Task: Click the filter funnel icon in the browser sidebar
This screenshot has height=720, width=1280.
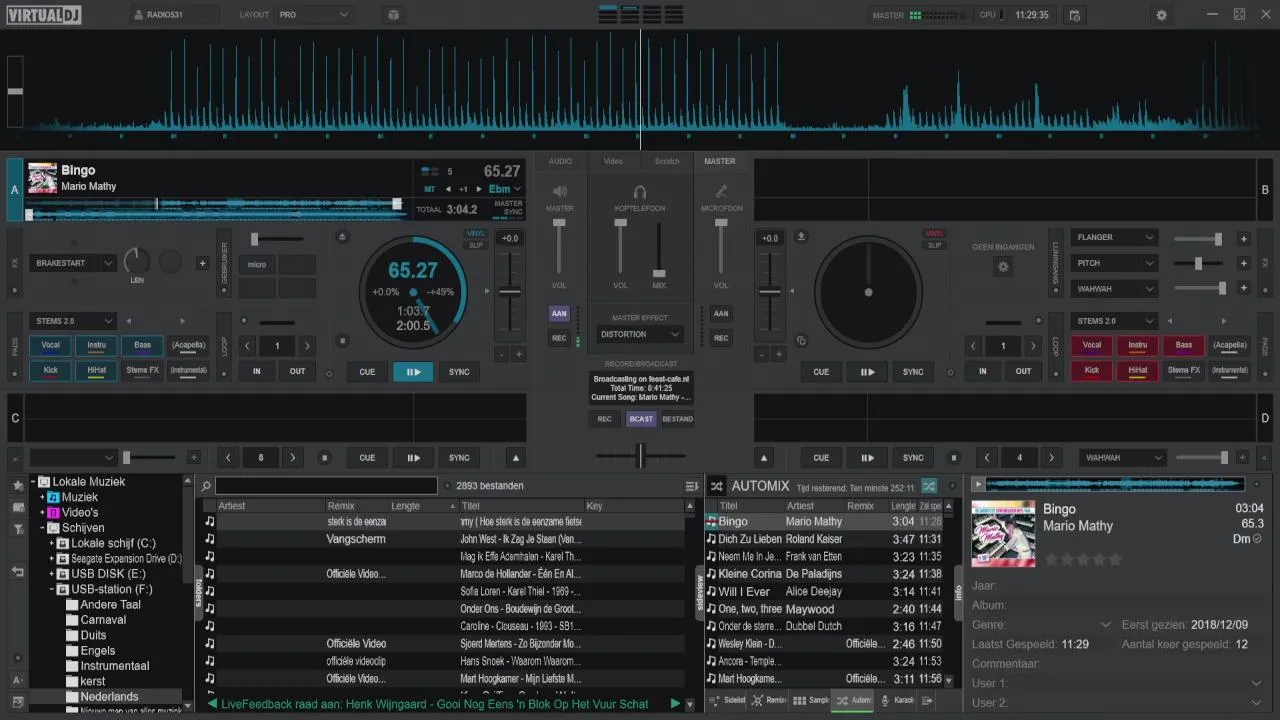Action: coord(17,528)
